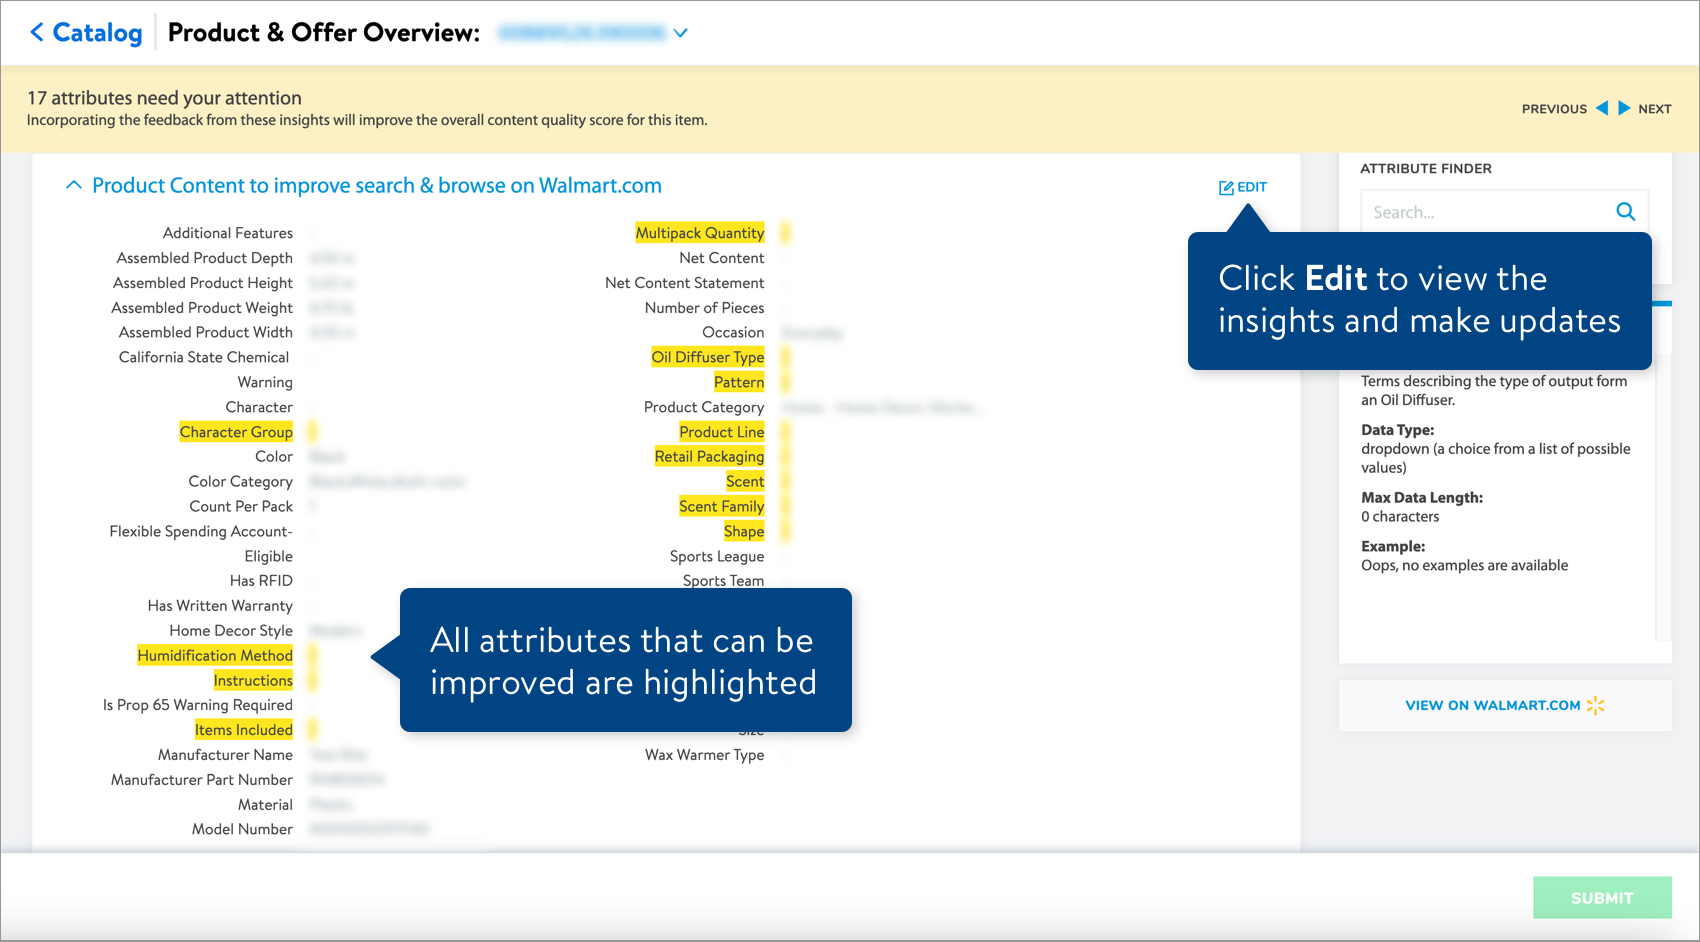
Task: Select highlighted Product Line attribute
Action: point(722,432)
